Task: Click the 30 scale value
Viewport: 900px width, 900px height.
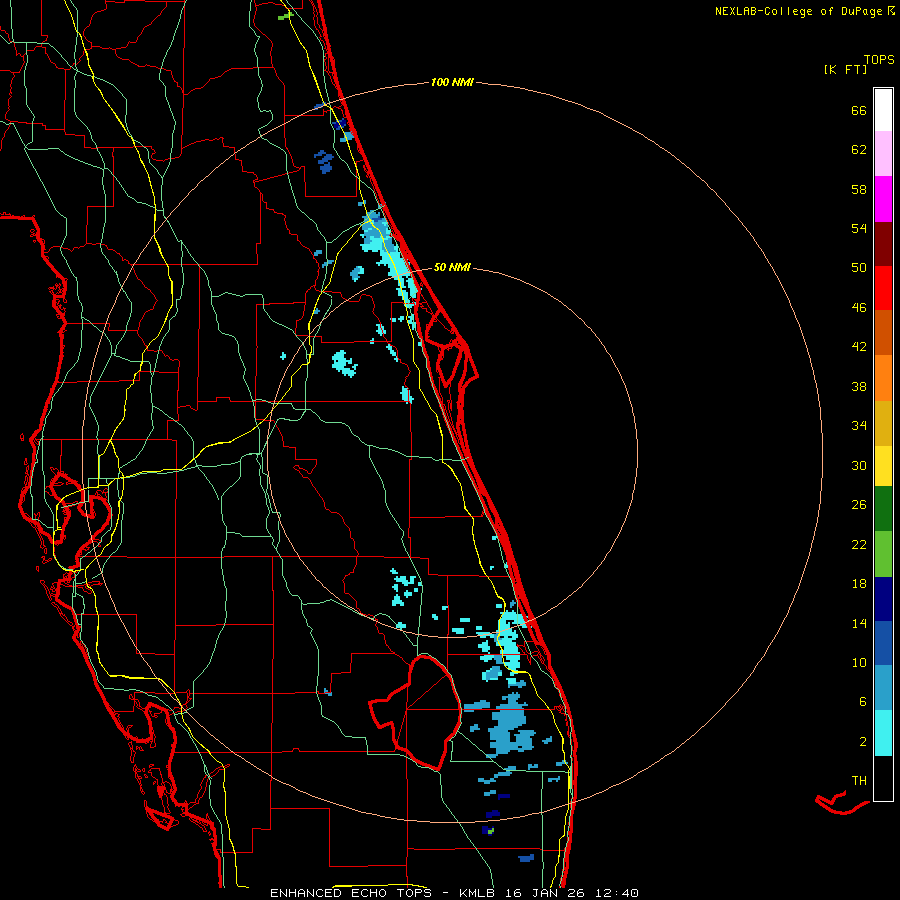Action: (859, 465)
